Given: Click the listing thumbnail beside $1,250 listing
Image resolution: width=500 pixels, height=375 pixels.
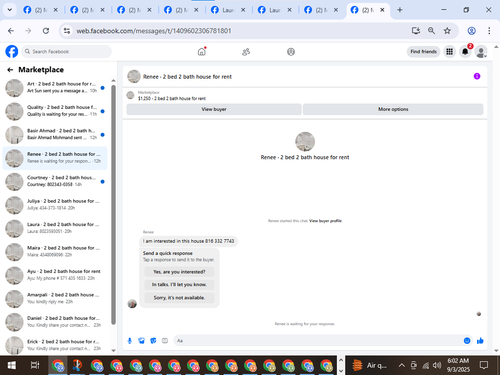Looking at the screenshot, I should click(130, 95).
